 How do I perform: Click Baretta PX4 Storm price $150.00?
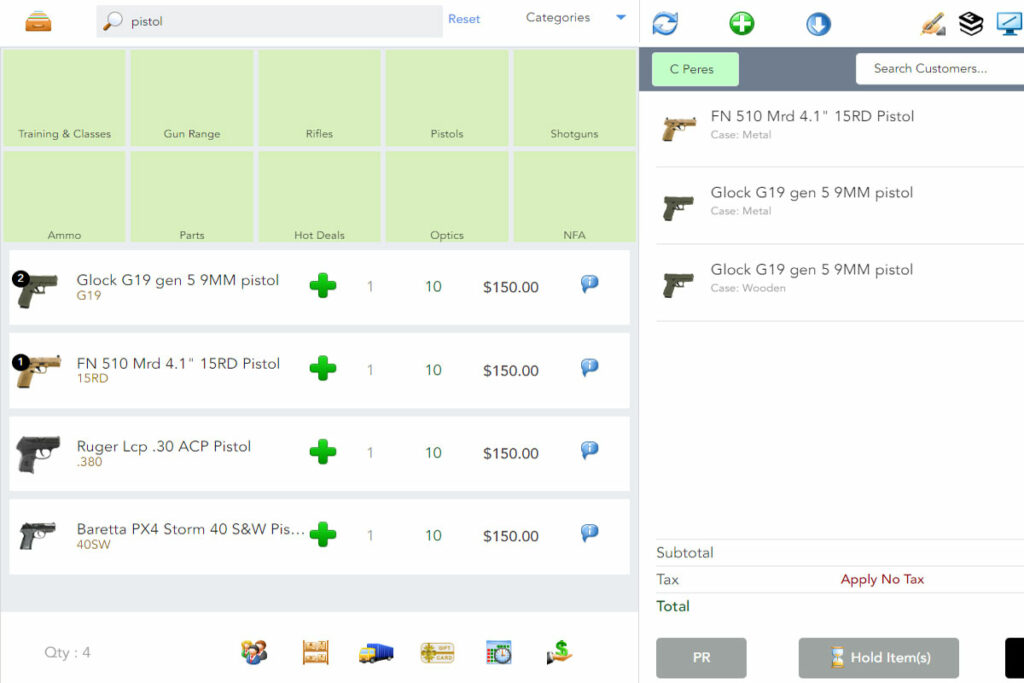pyautogui.click(x=511, y=536)
